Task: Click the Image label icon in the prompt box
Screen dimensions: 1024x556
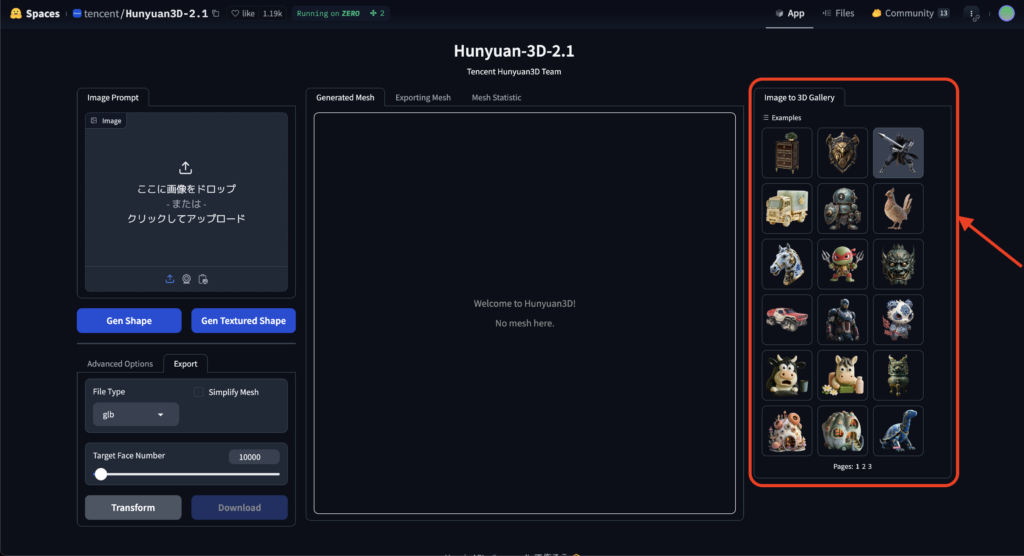Action: (x=94, y=121)
